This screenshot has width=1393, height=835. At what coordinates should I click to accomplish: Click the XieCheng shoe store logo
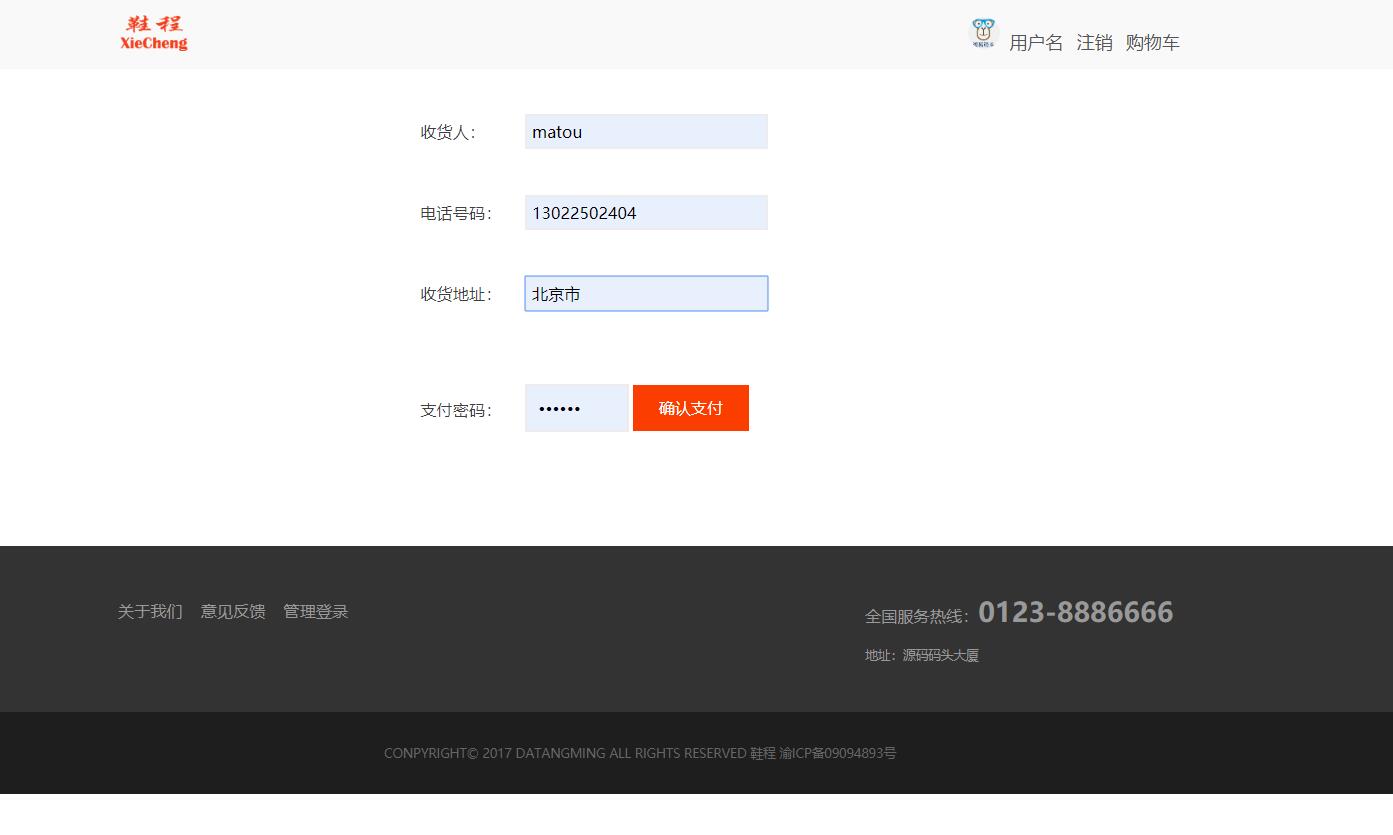[152, 33]
